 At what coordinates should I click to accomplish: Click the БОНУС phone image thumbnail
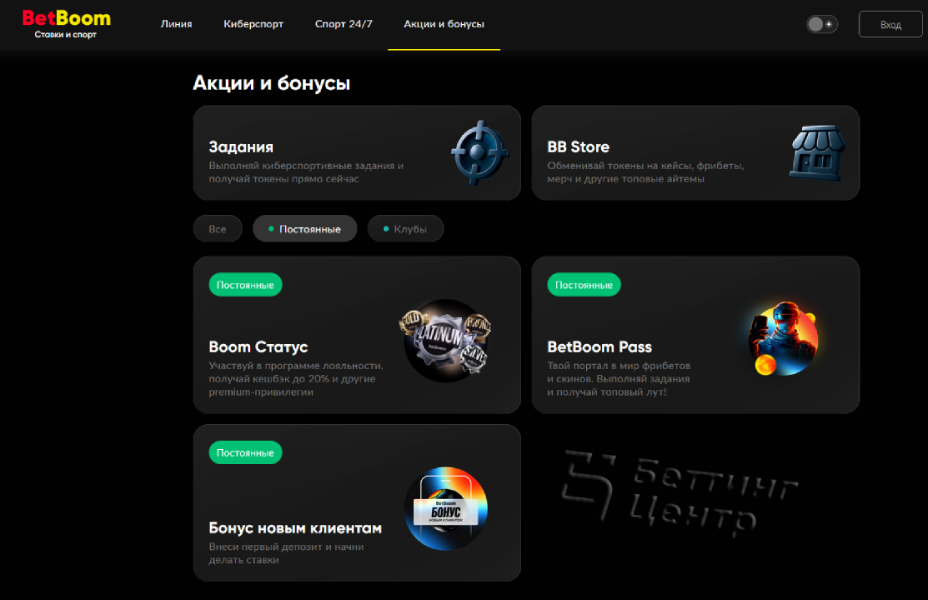(446, 508)
